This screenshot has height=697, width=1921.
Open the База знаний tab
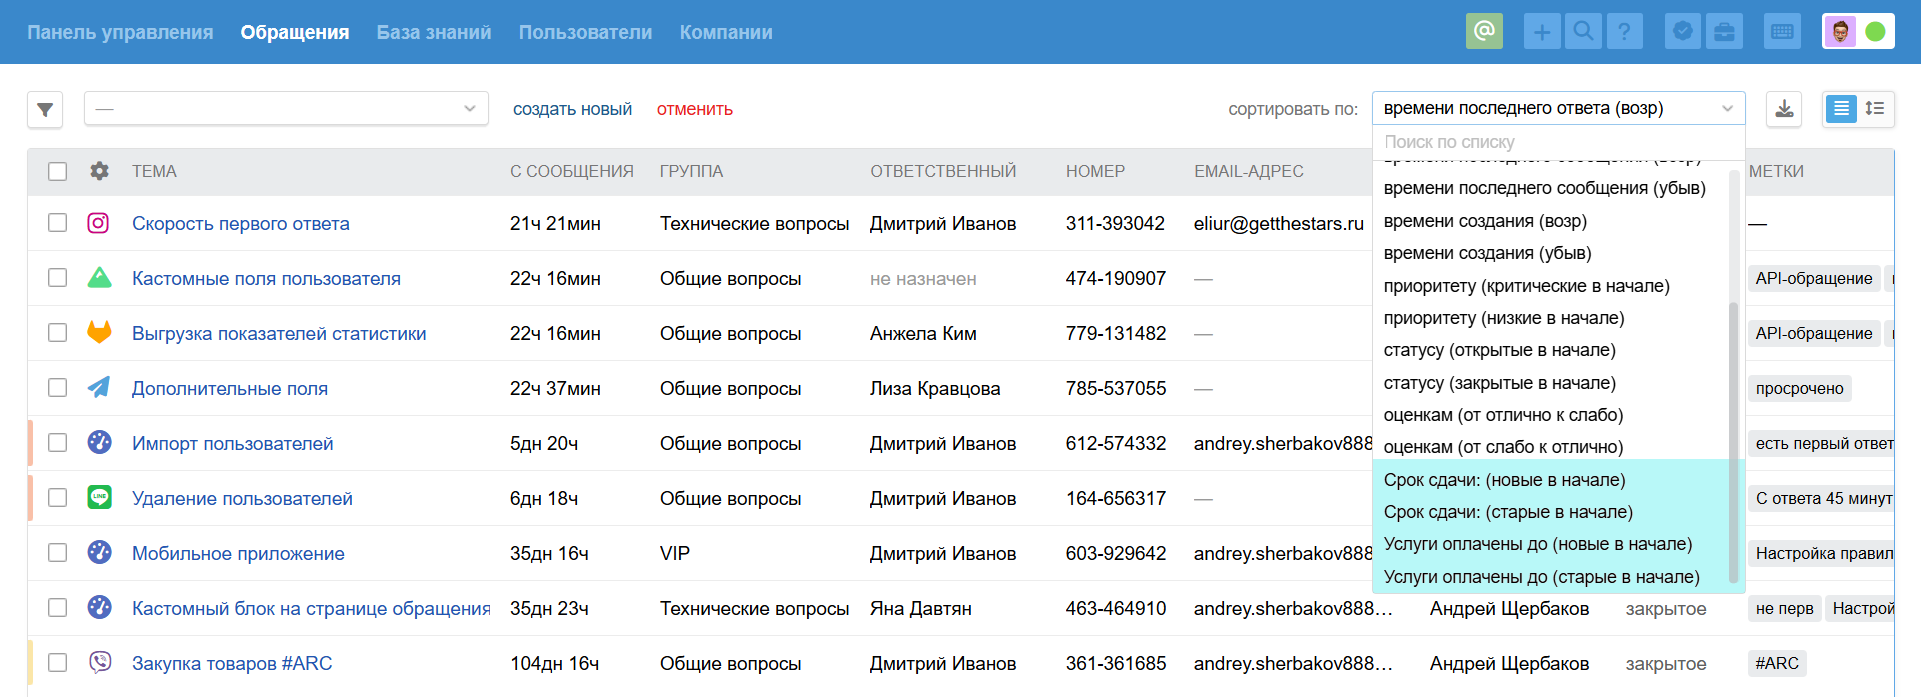click(x=434, y=32)
